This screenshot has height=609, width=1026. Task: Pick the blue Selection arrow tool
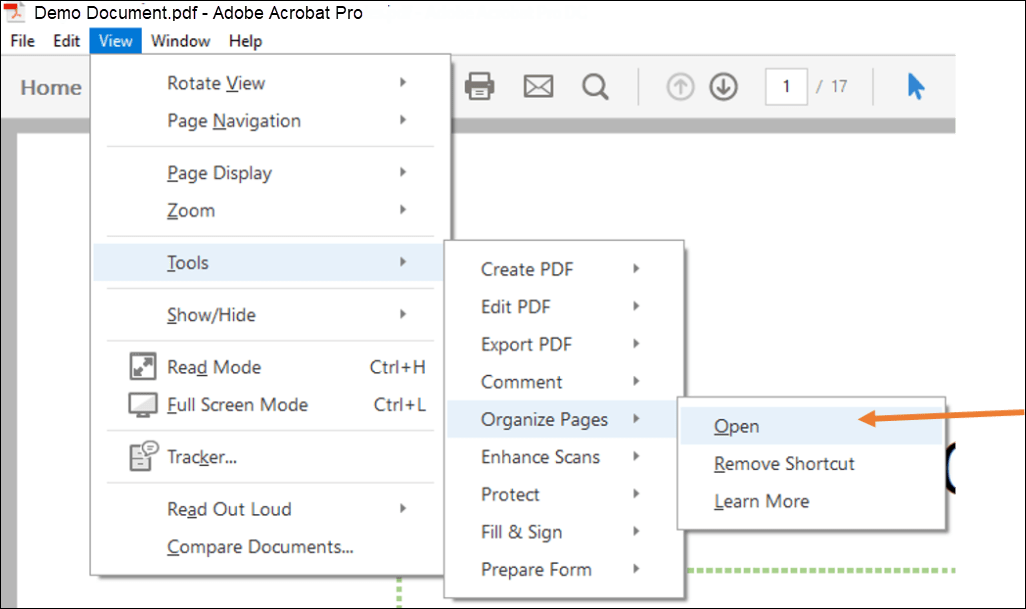pyautogui.click(x=916, y=86)
